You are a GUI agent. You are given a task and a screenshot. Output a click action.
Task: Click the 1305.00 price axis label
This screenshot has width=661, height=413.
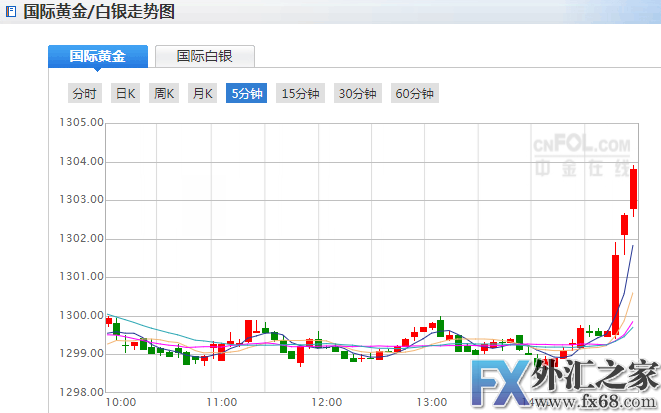coord(81,122)
